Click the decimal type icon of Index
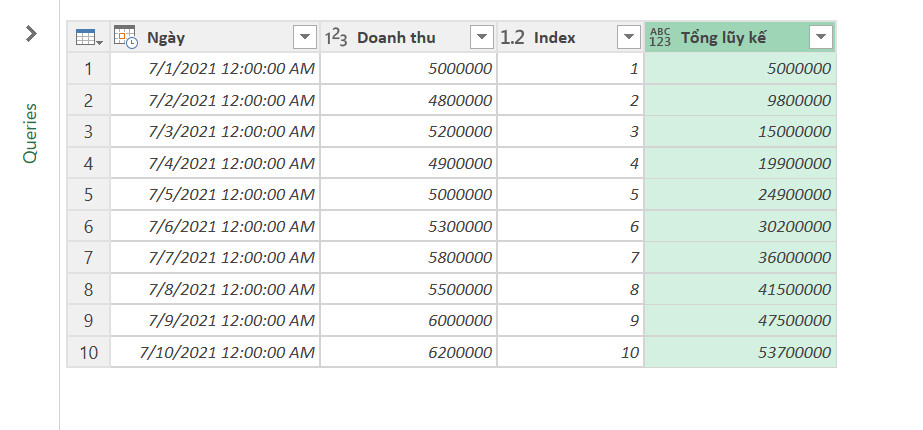This screenshot has width=923, height=430. pyautogui.click(x=512, y=38)
